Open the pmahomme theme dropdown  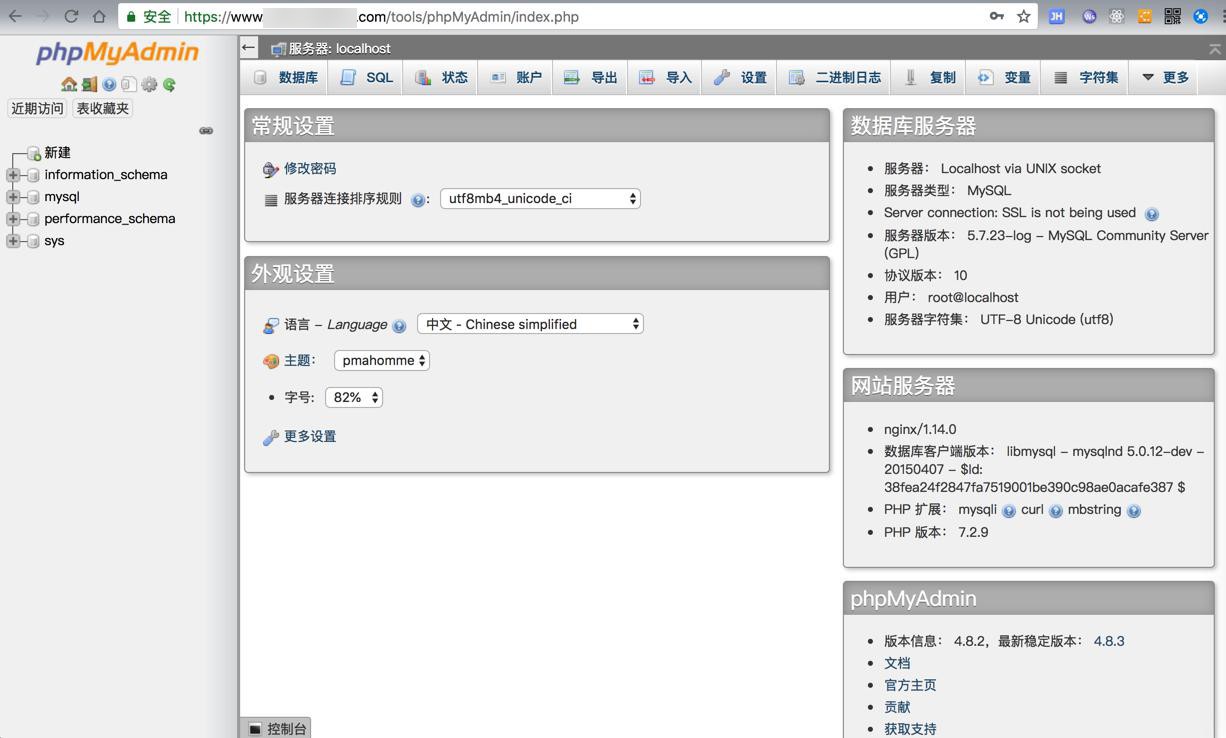pos(382,360)
